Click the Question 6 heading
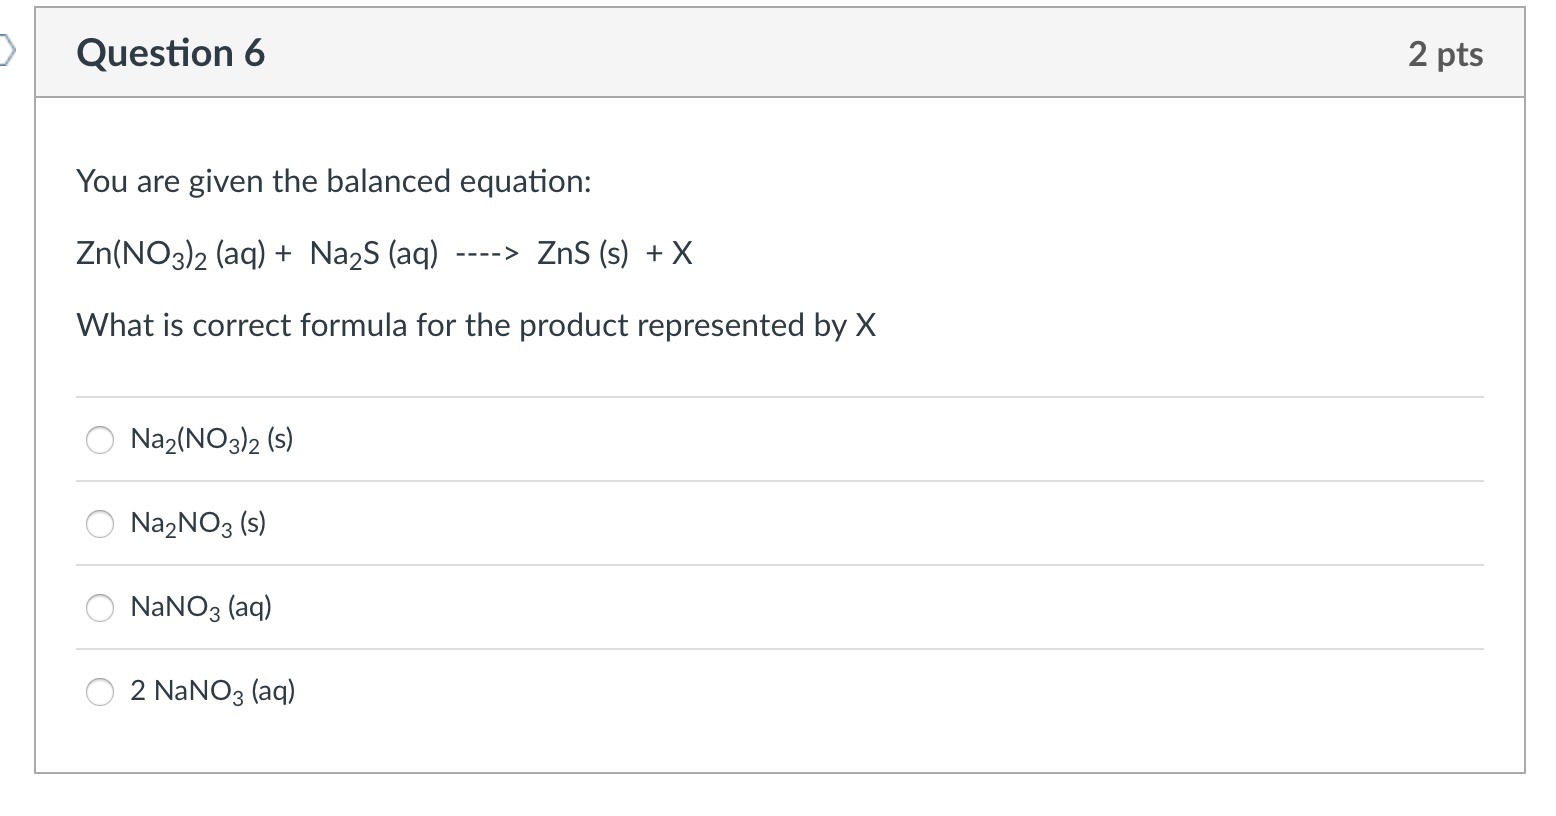This screenshot has height=816, width=1556. [x=171, y=53]
